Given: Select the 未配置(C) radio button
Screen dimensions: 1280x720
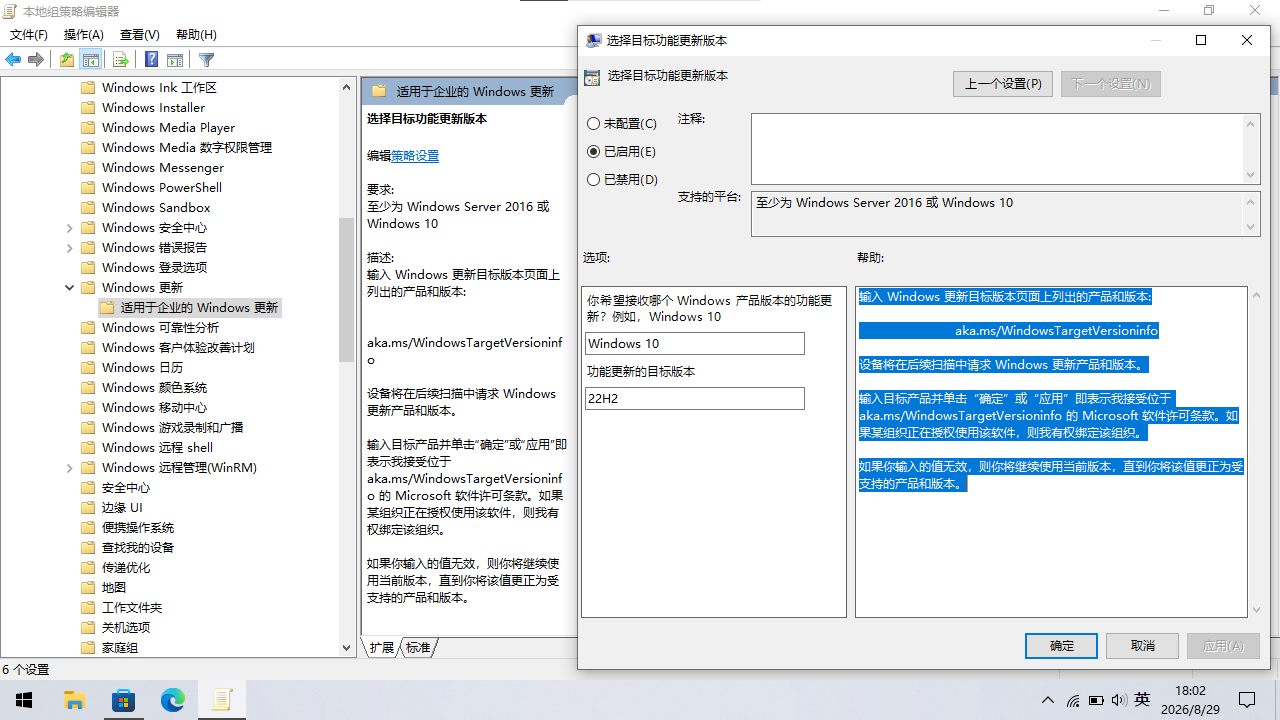Looking at the screenshot, I should pos(594,124).
